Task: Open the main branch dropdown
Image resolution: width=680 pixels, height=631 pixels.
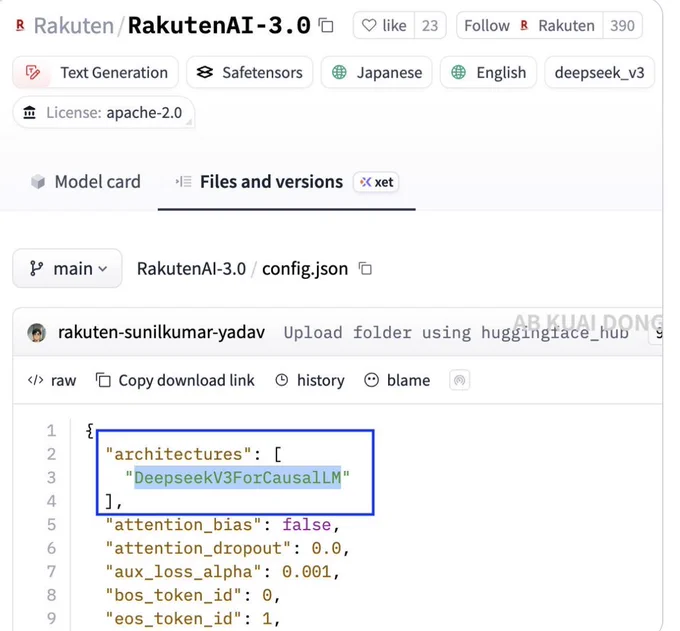Action: 67,268
